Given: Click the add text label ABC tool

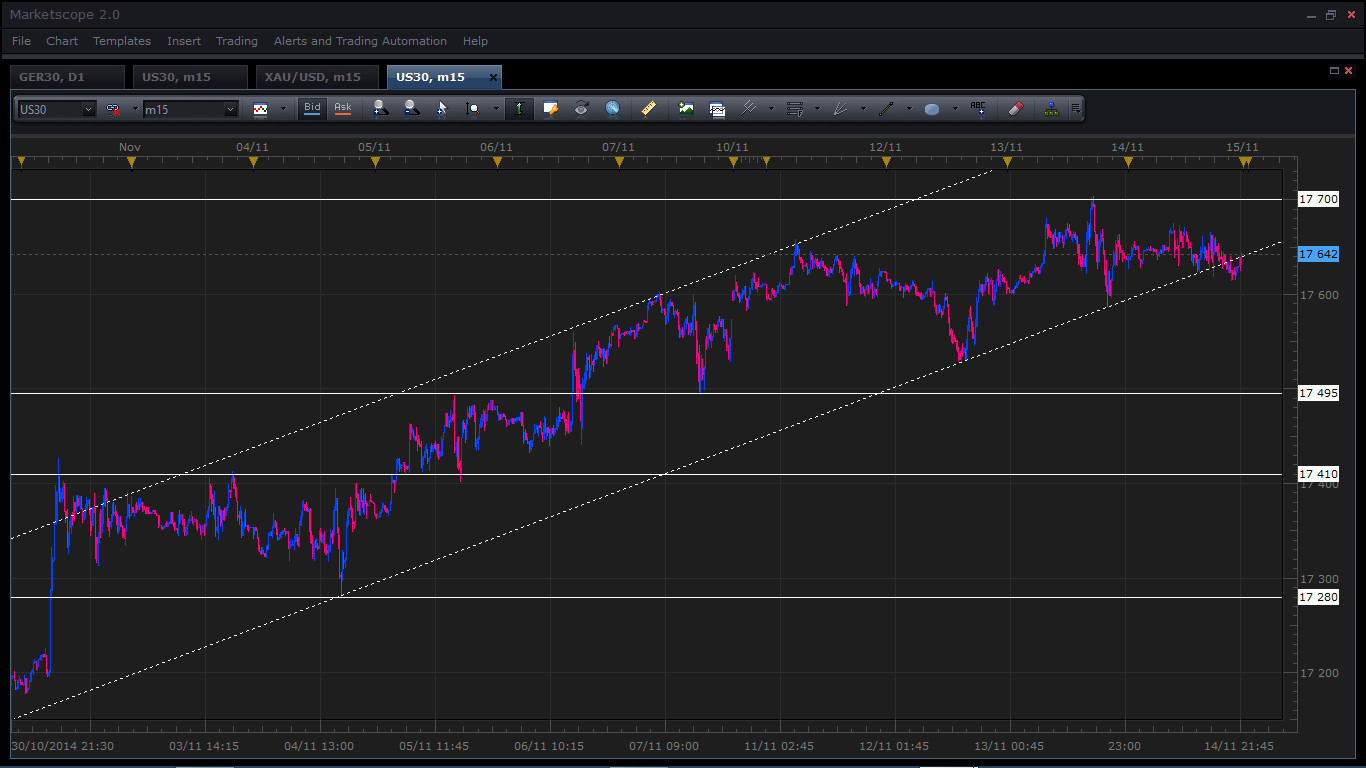Looking at the screenshot, I should click(x=978, y=109).
